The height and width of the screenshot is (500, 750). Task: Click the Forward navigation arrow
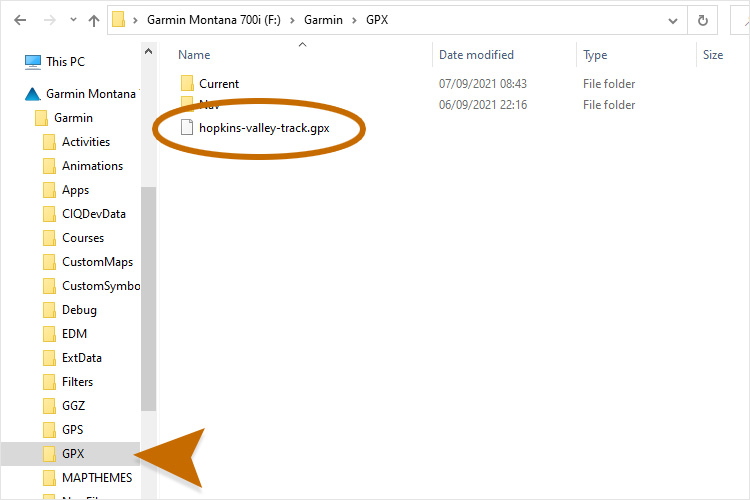click(x=50, y=20)
